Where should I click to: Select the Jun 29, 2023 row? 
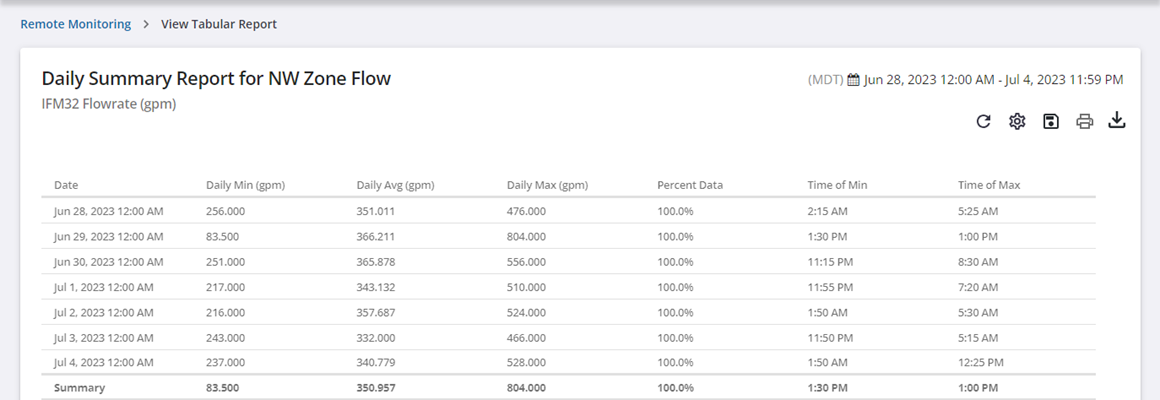(x=108, y=237)
